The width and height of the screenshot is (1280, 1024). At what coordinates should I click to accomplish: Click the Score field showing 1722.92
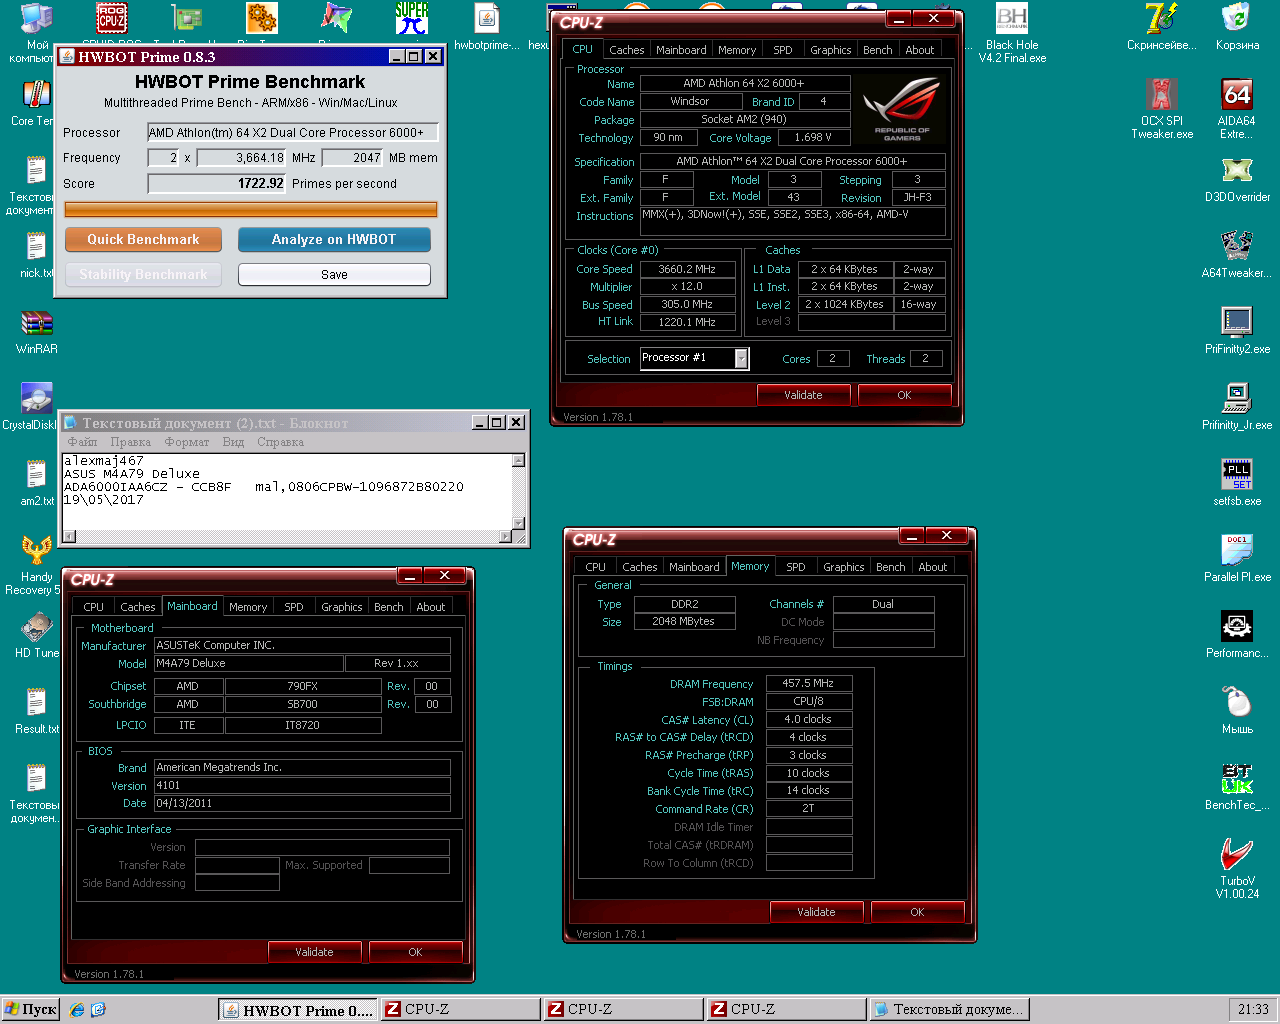[x=216, y=183]
